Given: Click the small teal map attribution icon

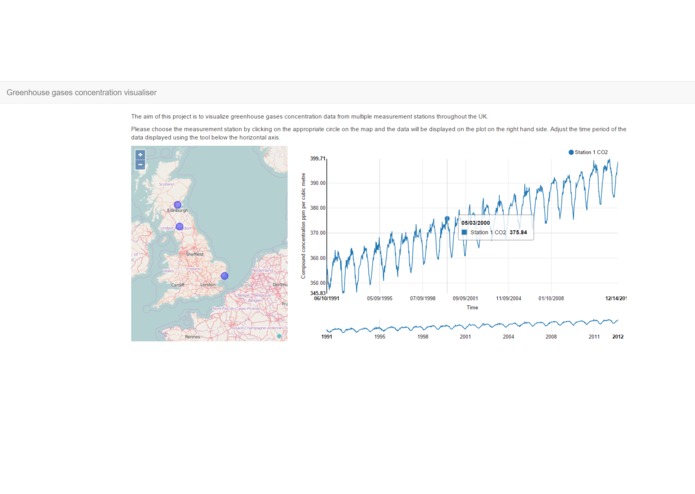Looking at the screenshot, I should (x=279, y=336).
